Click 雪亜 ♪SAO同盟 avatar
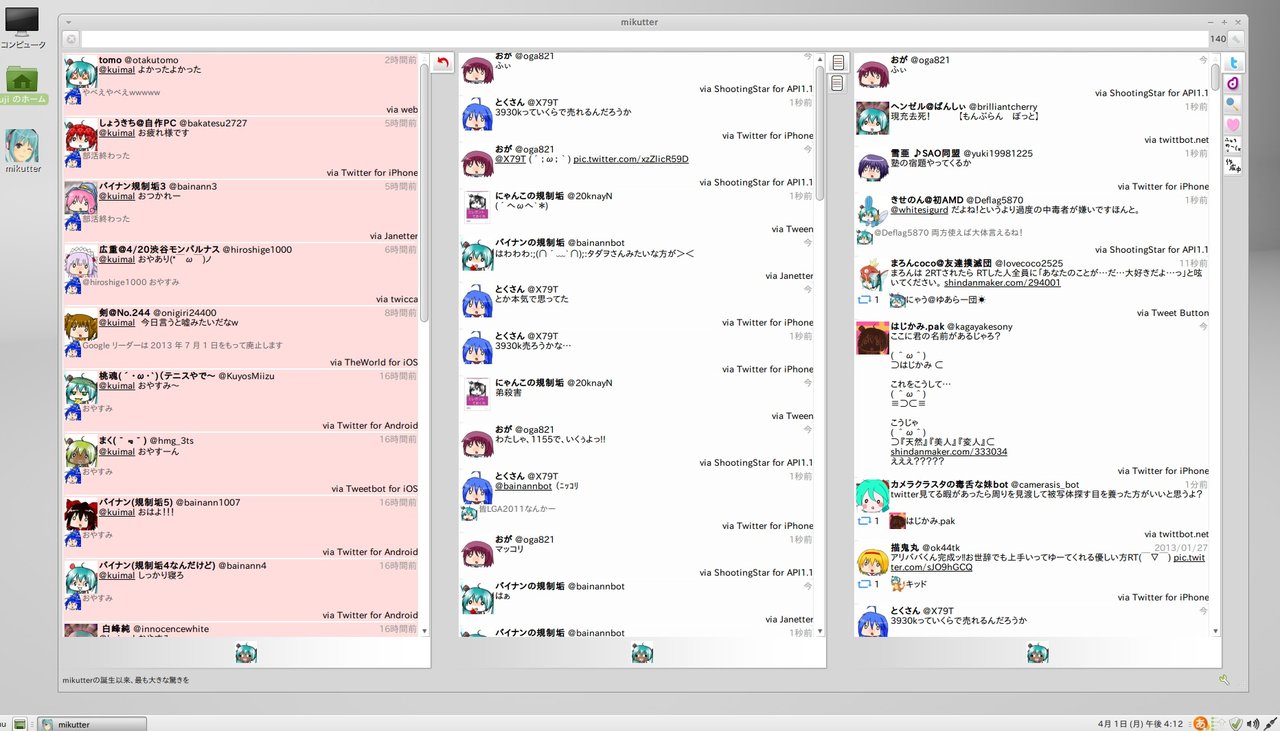The height and width of the screenshot is (731, 1280). [x=873, y=165]
